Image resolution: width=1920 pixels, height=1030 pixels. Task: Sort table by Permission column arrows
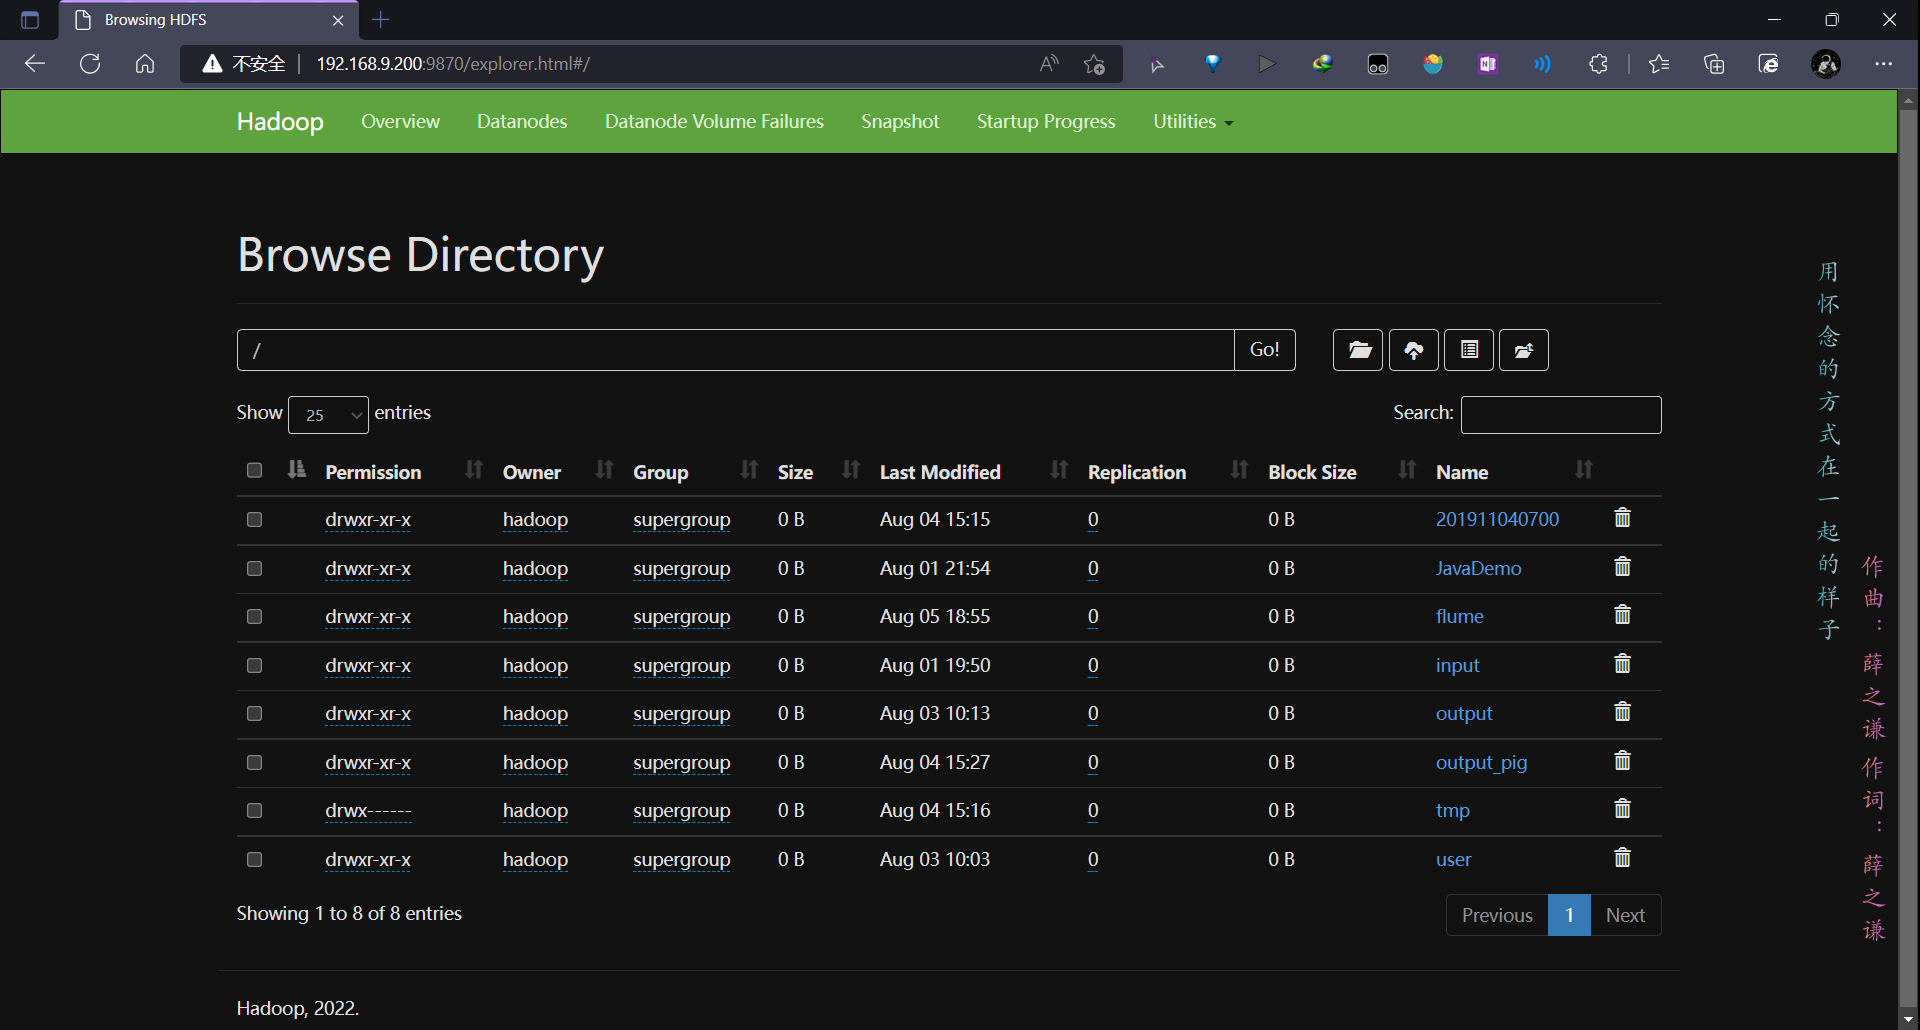coord(474,470)
